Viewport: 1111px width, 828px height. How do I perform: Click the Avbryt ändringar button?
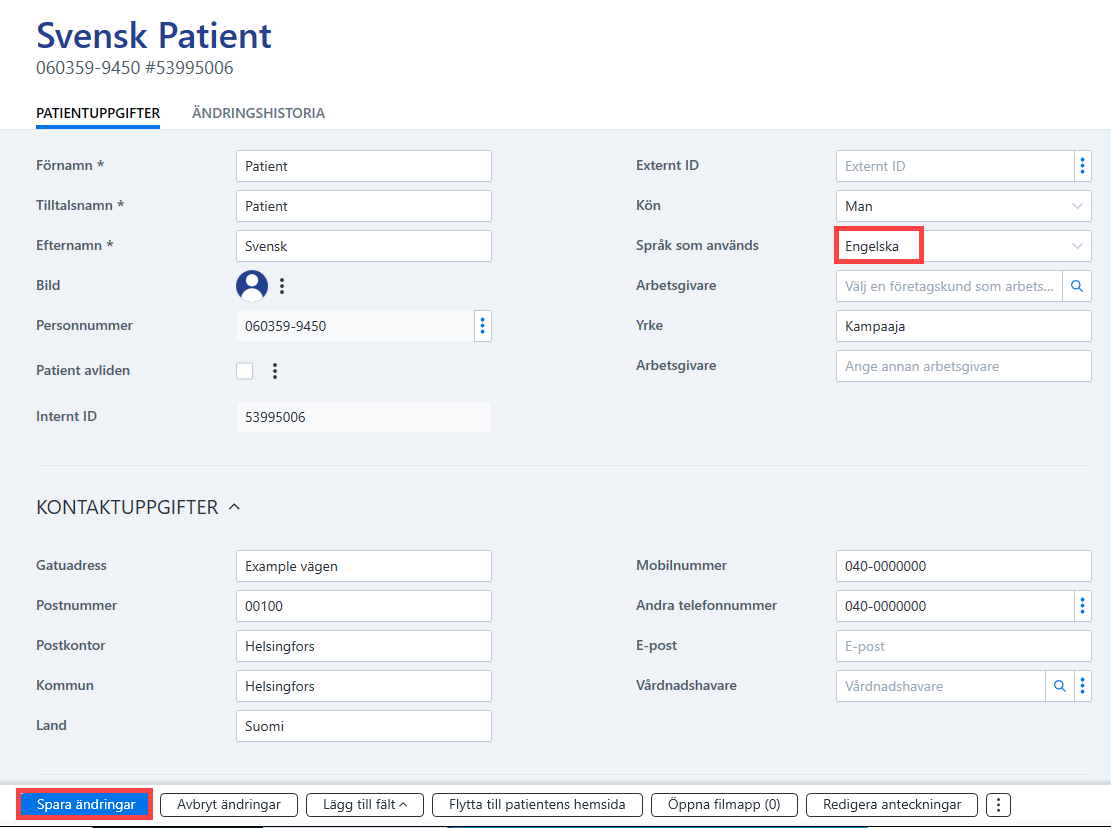[229, 805]
